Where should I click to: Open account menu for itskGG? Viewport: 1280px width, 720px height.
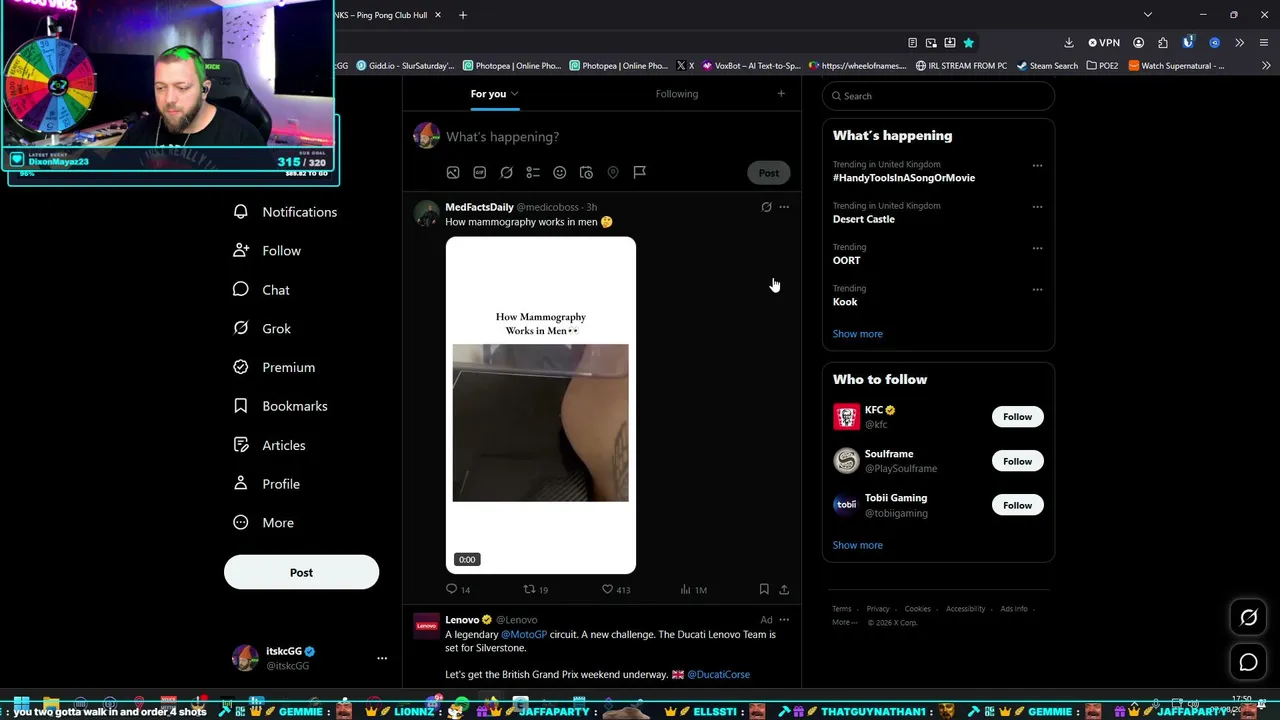point(381,658)
